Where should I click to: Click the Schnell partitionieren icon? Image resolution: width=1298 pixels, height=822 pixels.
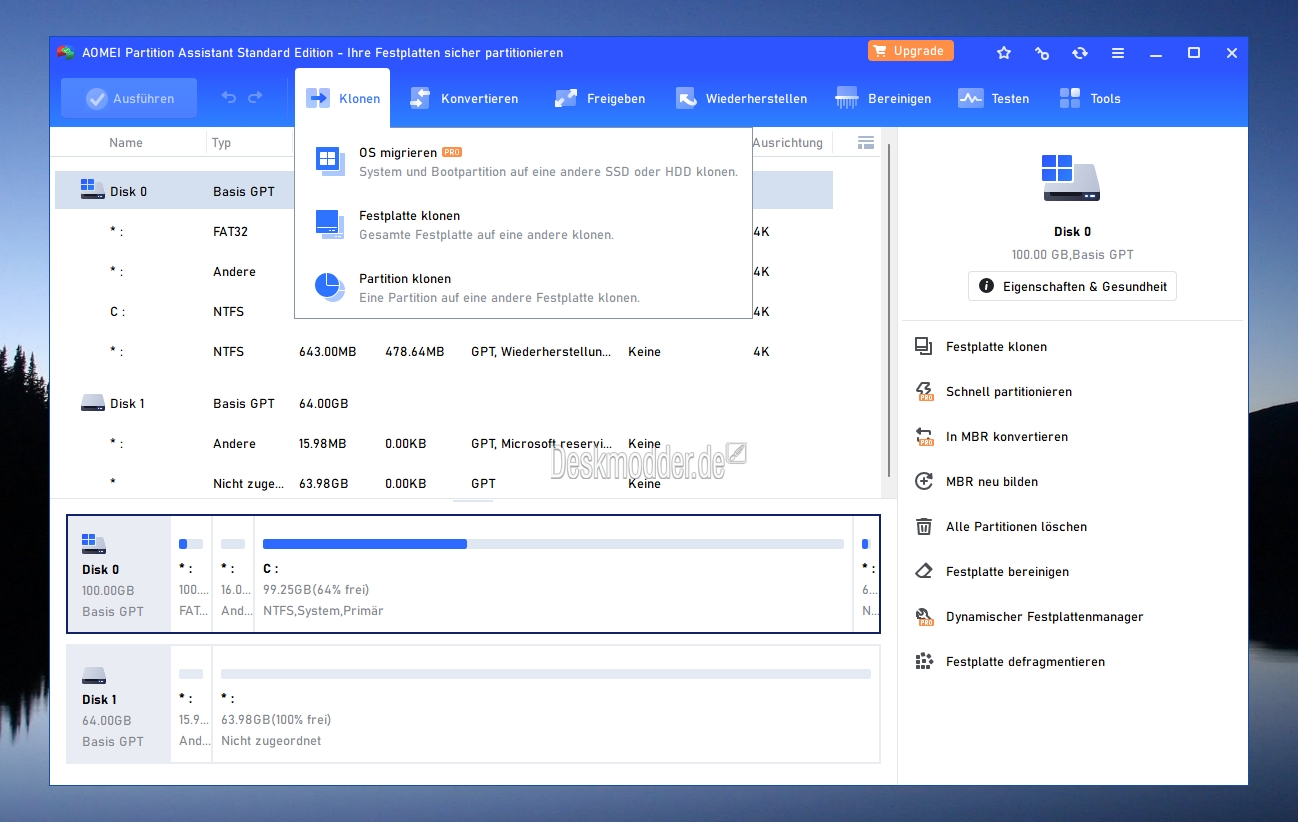coord(924,391)
